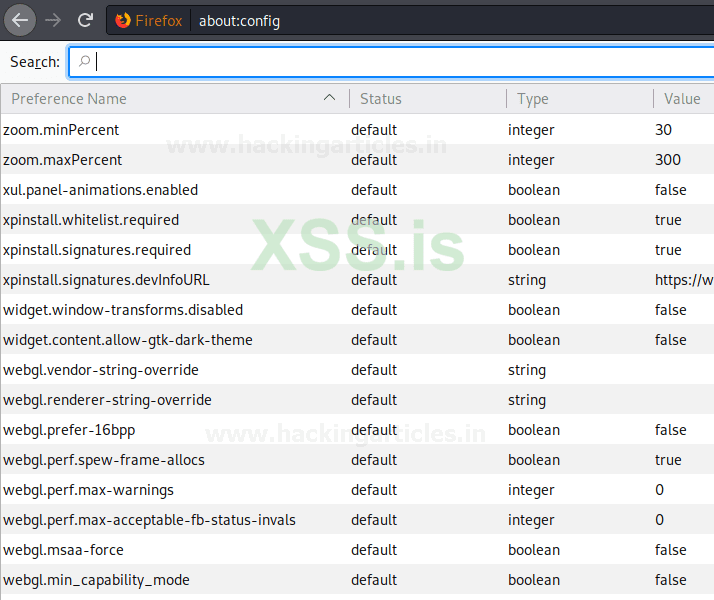Click default status of zoom.maxPercent
This screenshot has height=600, width=714.
374,160
